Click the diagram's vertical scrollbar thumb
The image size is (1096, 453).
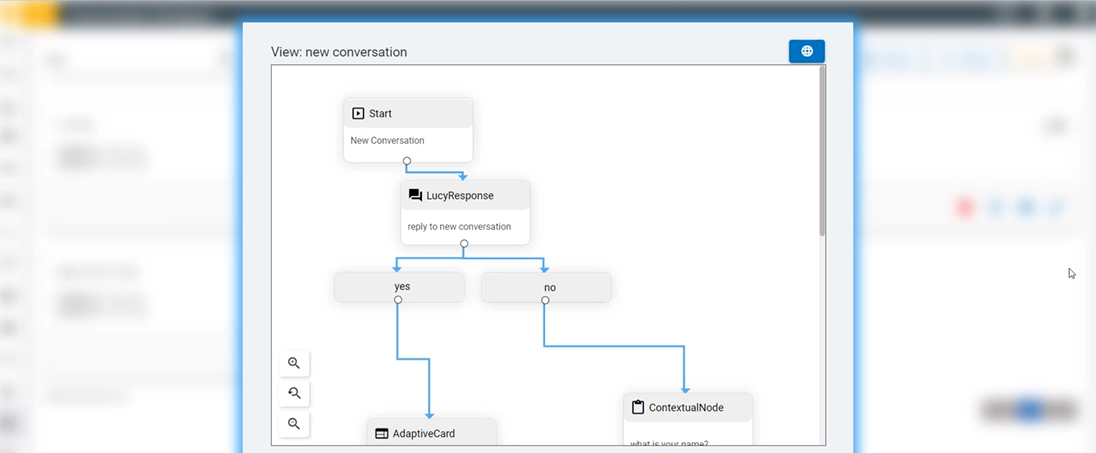[822, 150]
